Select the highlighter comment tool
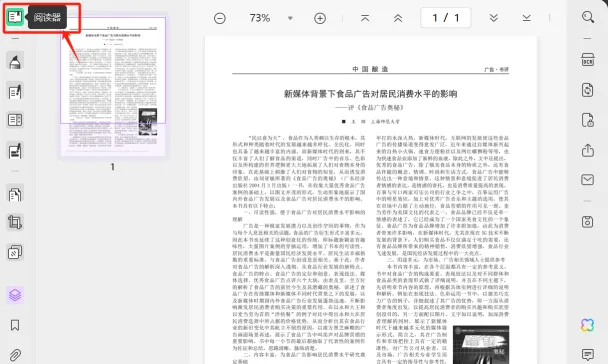 (15, 61)
